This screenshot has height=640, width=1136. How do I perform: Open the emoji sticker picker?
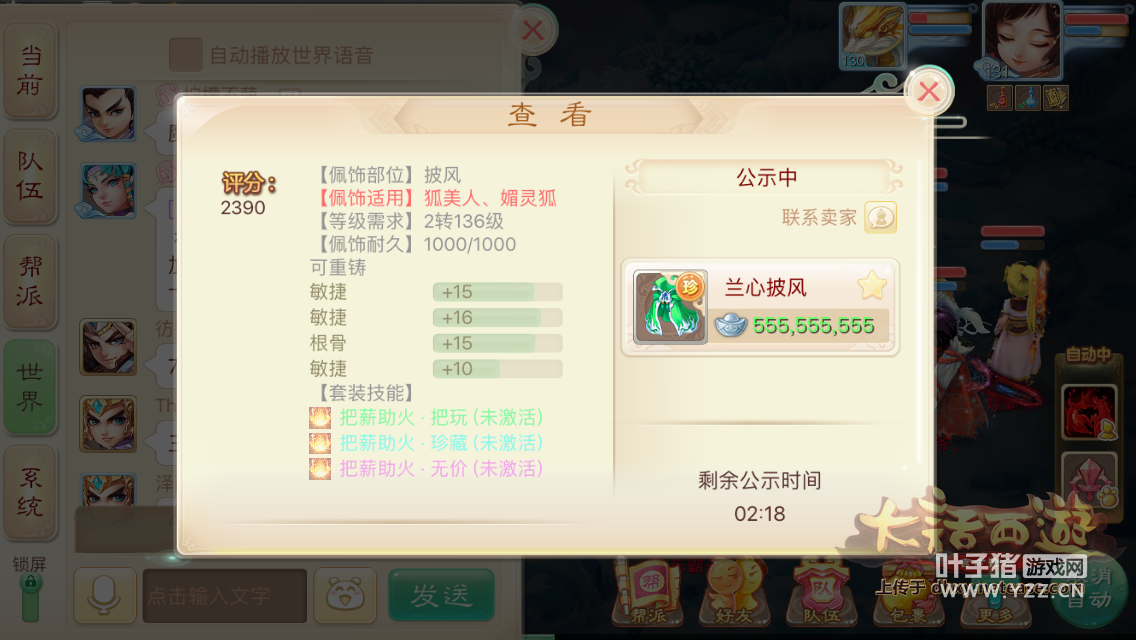point(345,595)
